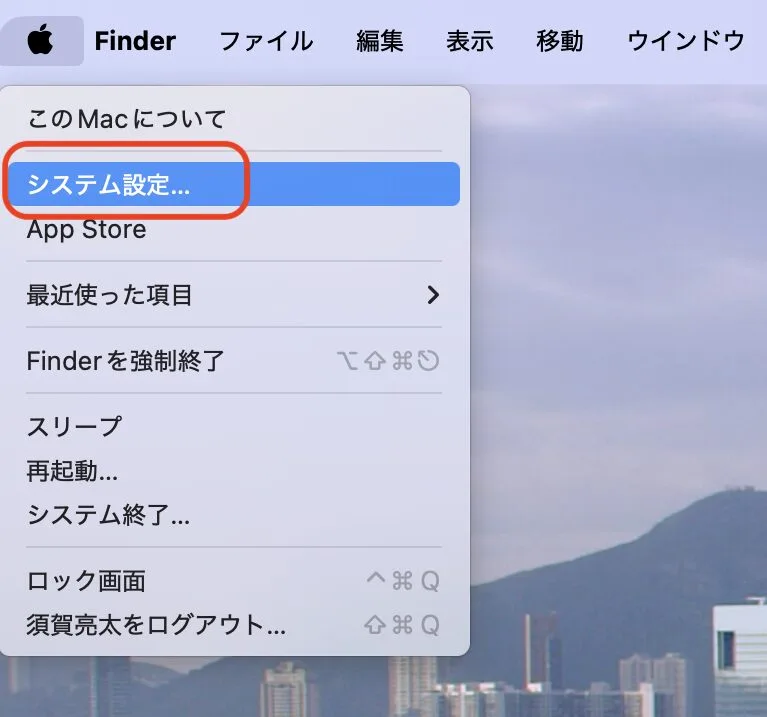Open the Finder menu in menu bar

[135, 41]
